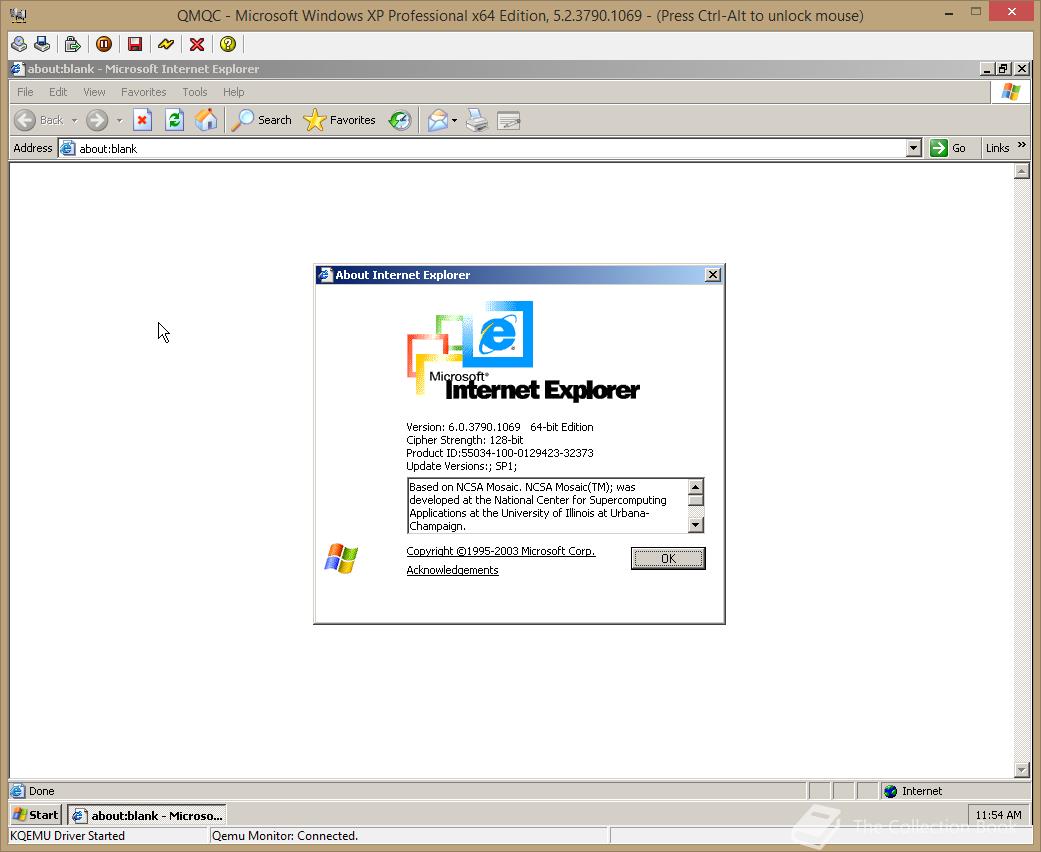Select the Edit page icon on toolbar

(x=509, y=120)
